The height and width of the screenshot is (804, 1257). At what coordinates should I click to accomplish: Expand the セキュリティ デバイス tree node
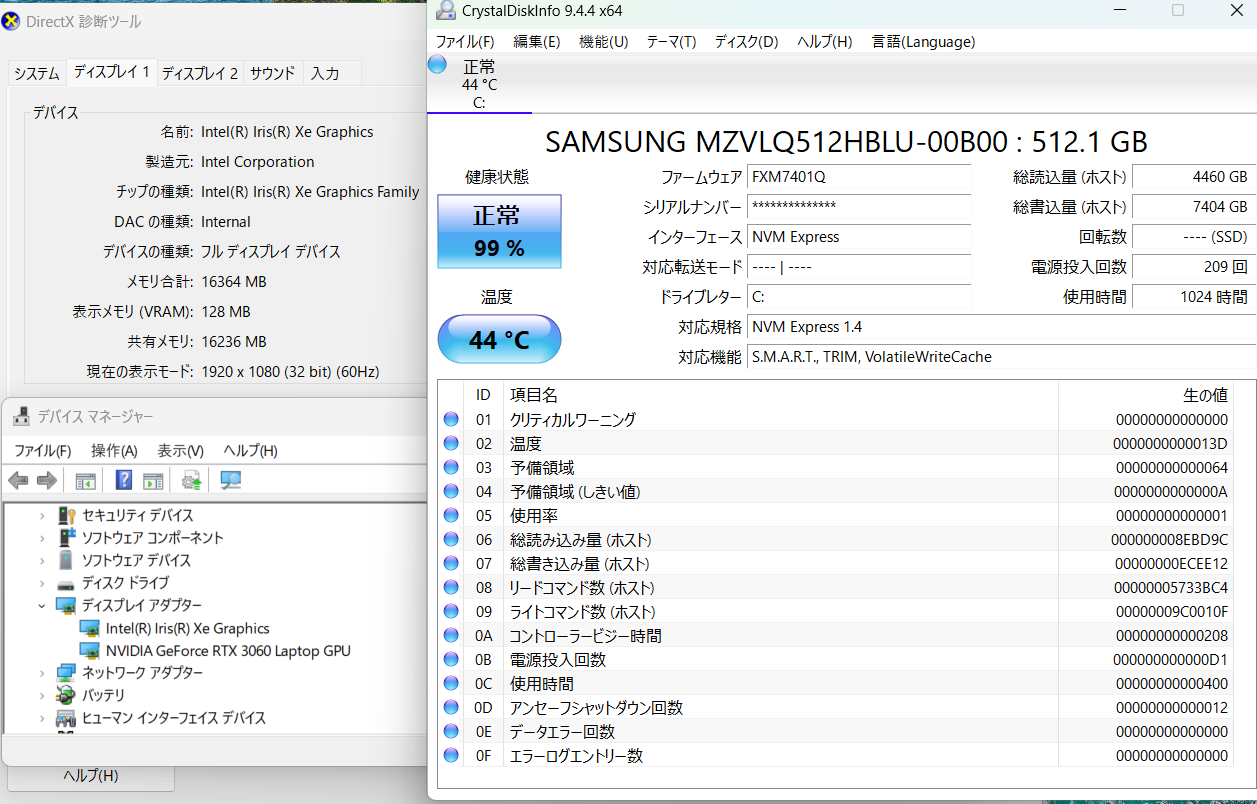[42, 515]
